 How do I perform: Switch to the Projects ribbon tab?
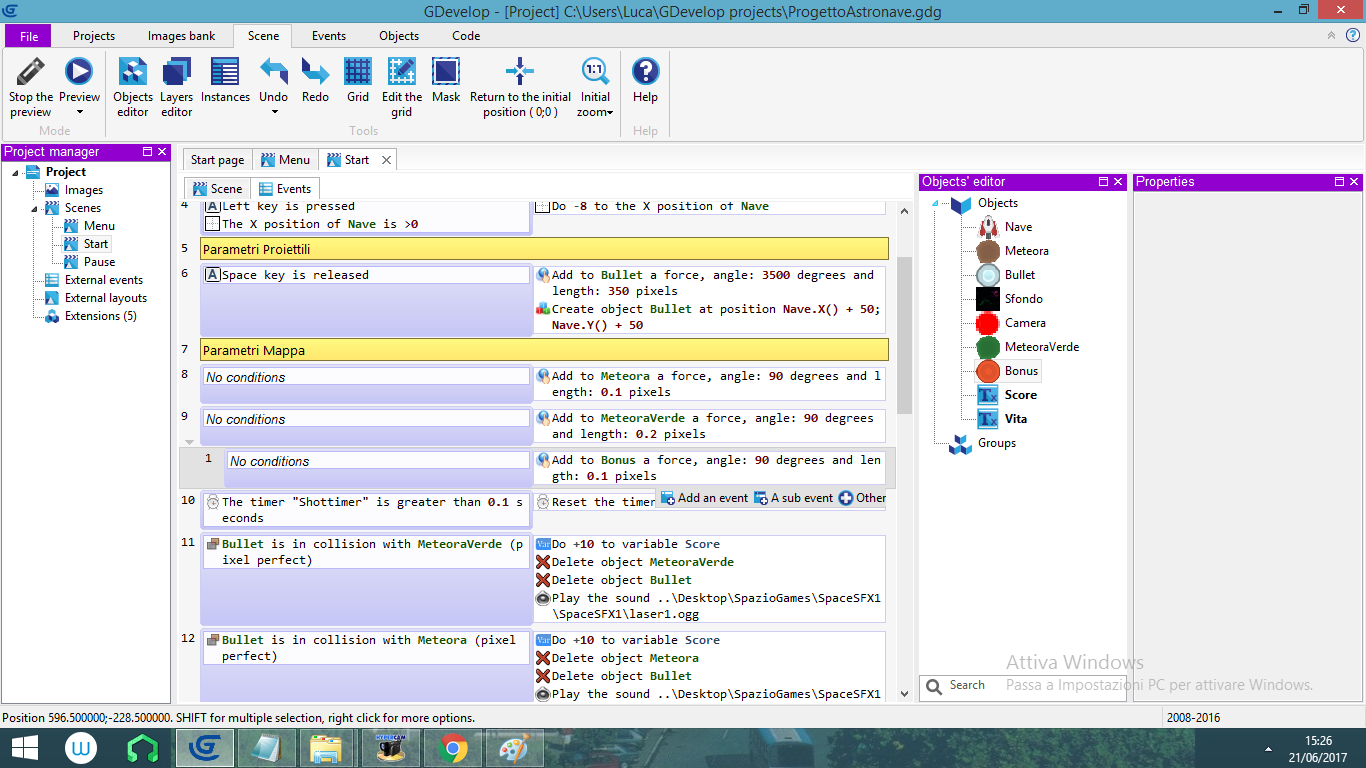[94, 36]
